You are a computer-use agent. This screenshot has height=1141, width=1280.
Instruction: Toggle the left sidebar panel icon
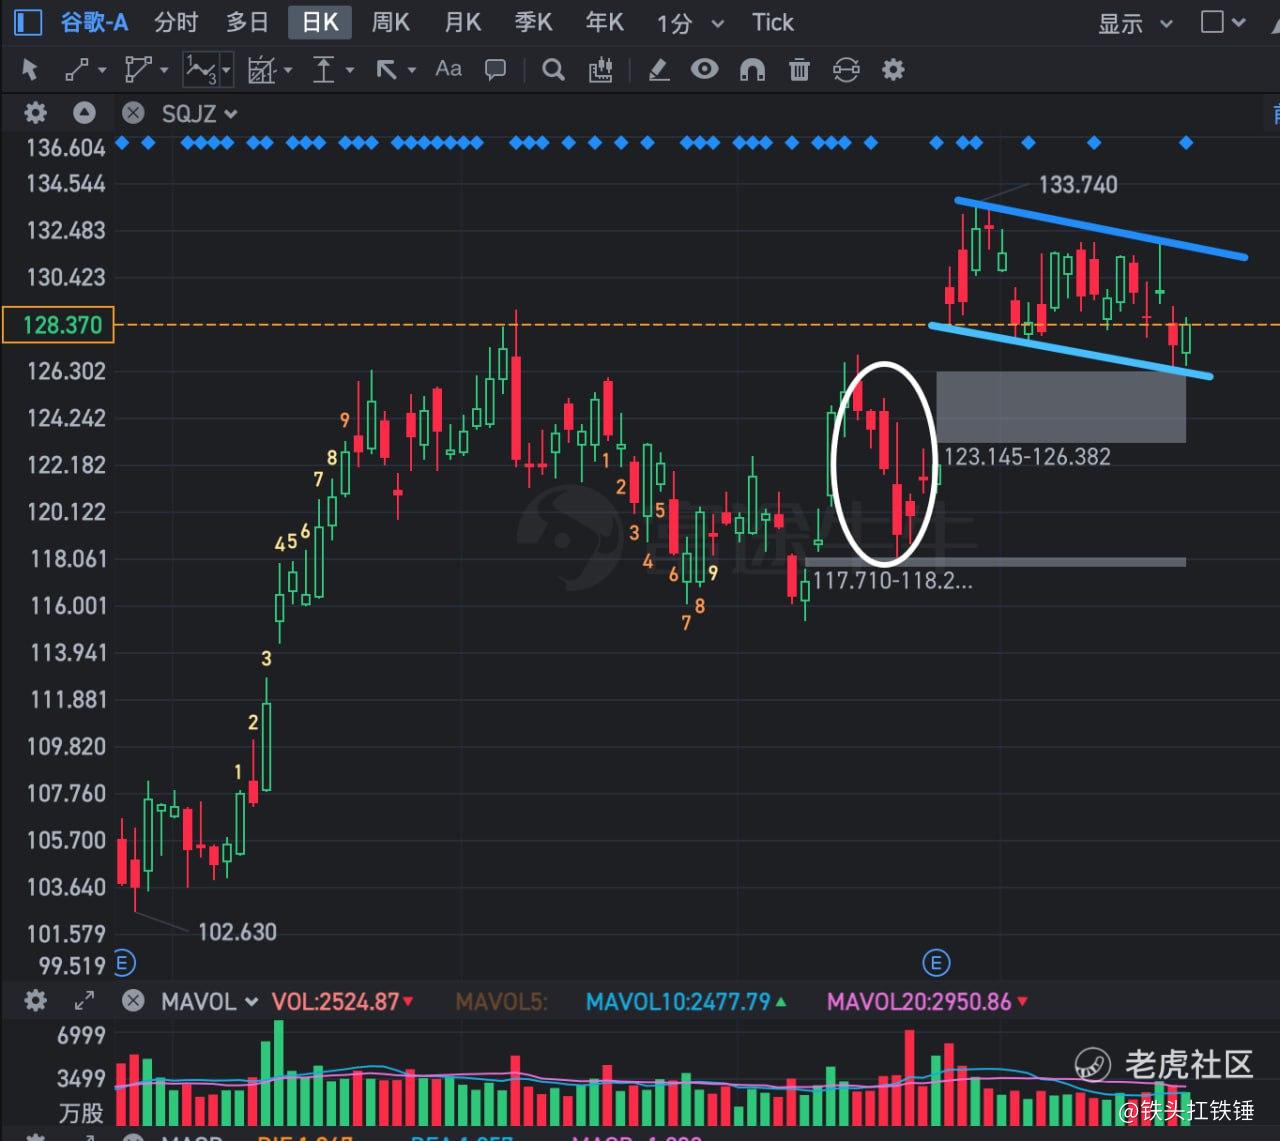pos(28,22)
